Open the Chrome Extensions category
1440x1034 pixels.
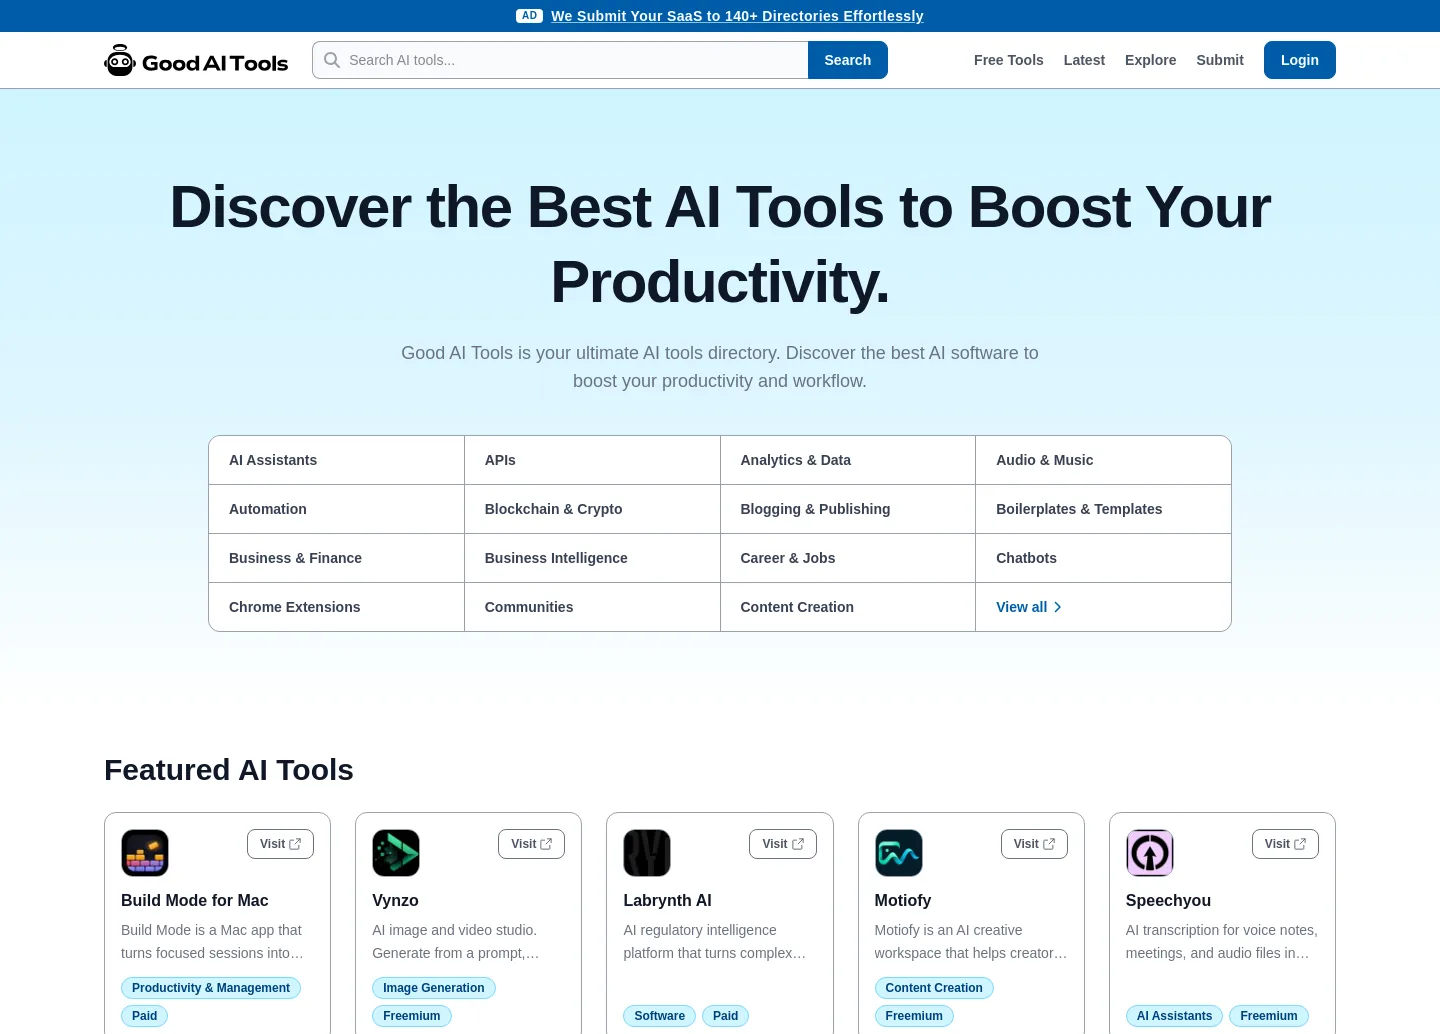336,607
